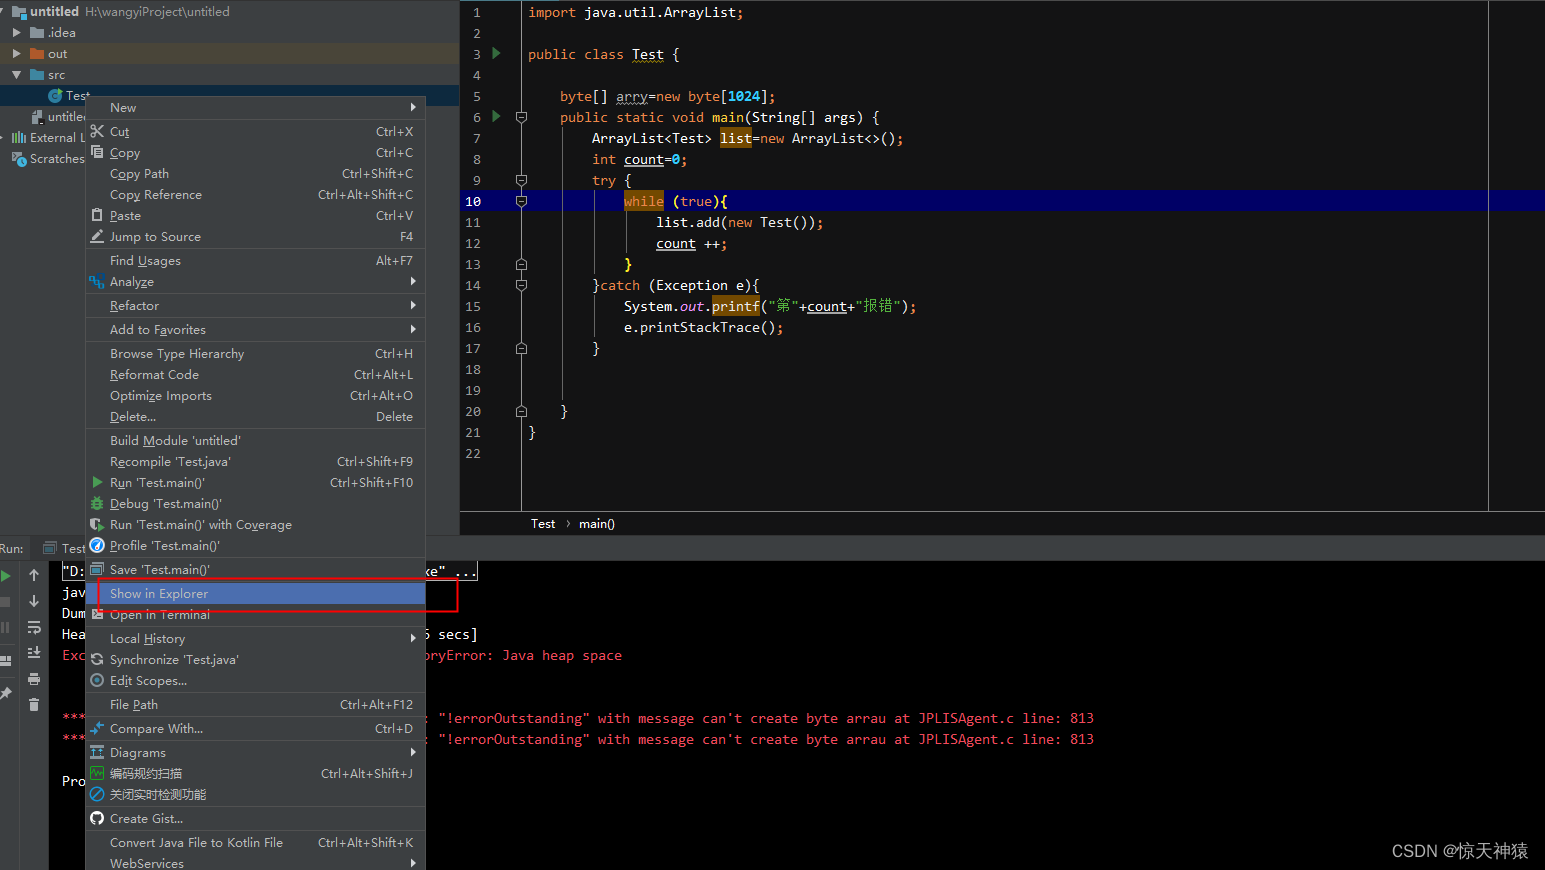Choose the Delete... menu entry
The height and width of the screenshot is (870, 1545).
[x=255, y=416]
